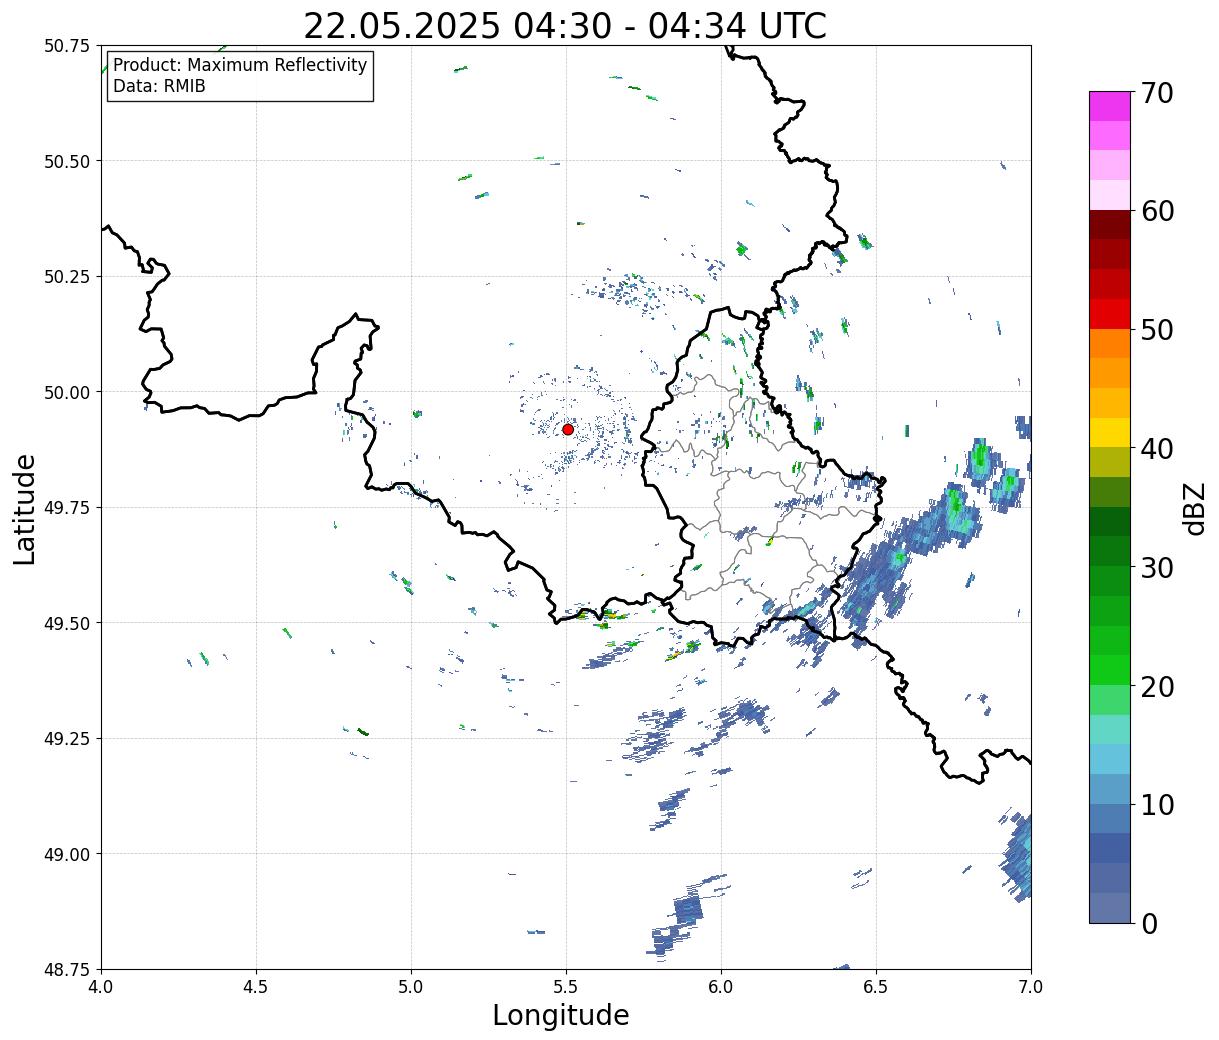Click the Latitude axis label
The height and width of the screenshot is (1040, 1219).
click(x=25, y=508)
